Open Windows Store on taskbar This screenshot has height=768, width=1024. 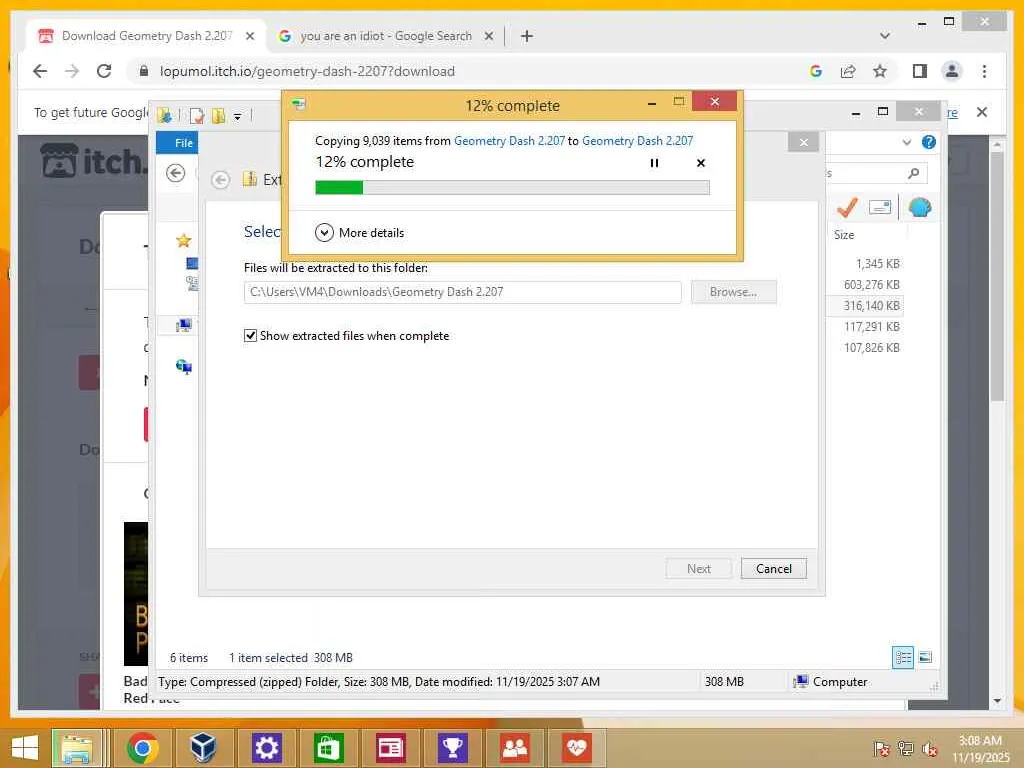[328, 748]
